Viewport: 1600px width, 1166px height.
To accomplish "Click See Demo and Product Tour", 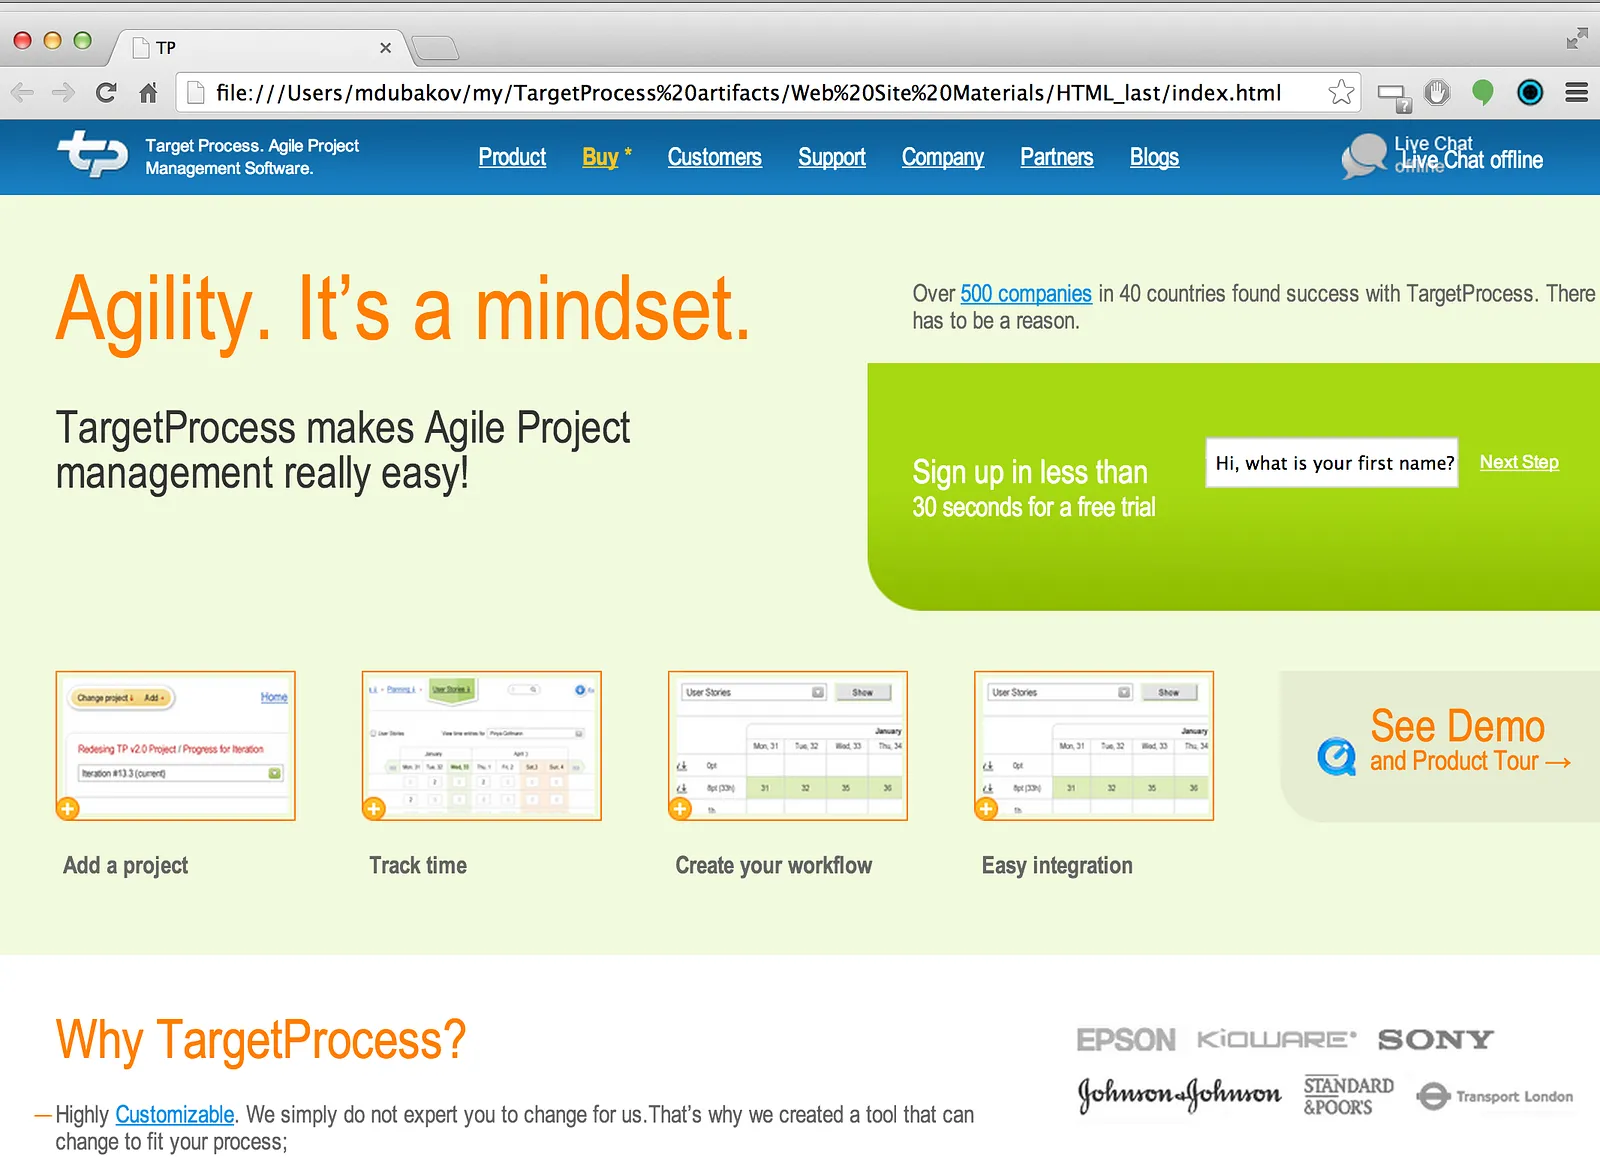I will tap(1470, 742).
